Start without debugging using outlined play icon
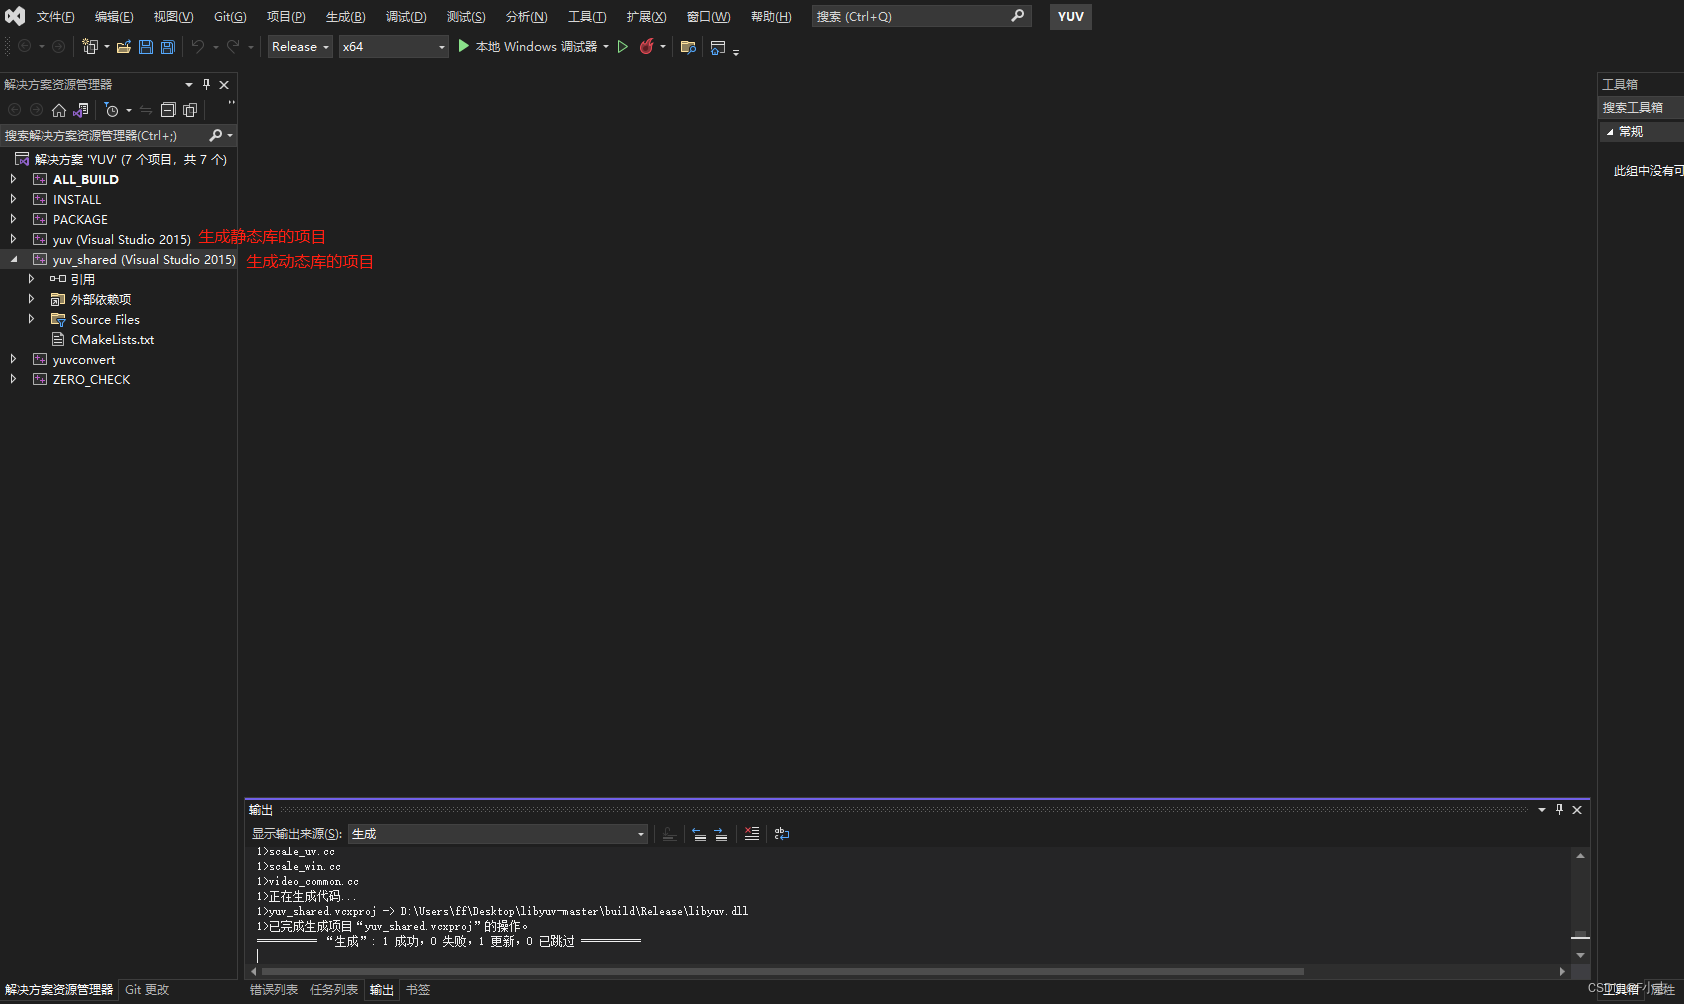 623,46
